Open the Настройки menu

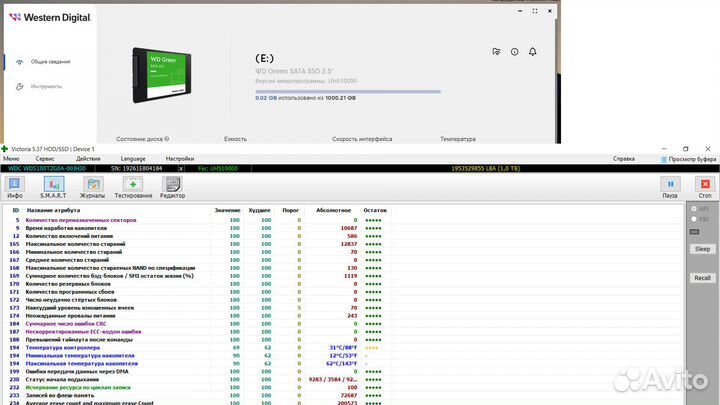(x=180, y=158)
